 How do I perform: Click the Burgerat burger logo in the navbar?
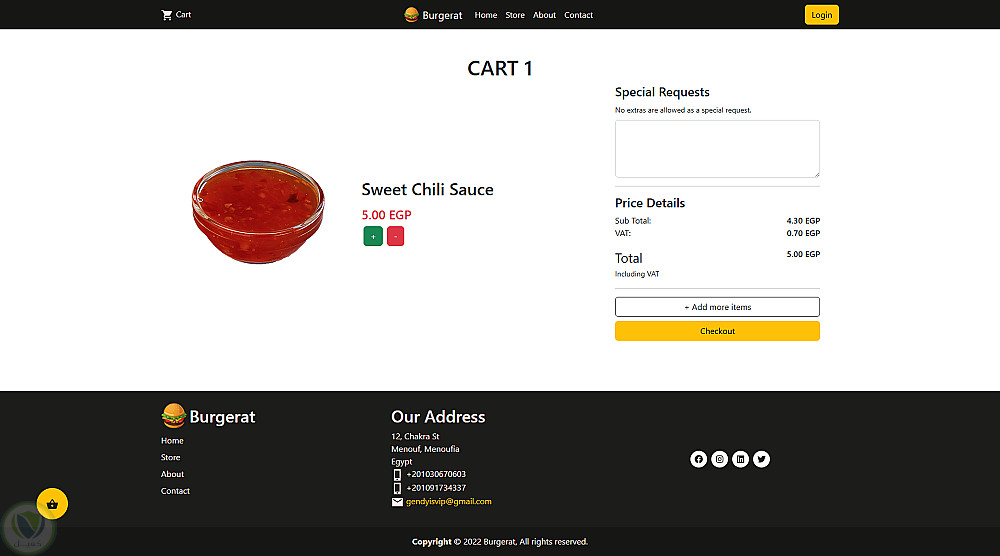coord(411,15)
